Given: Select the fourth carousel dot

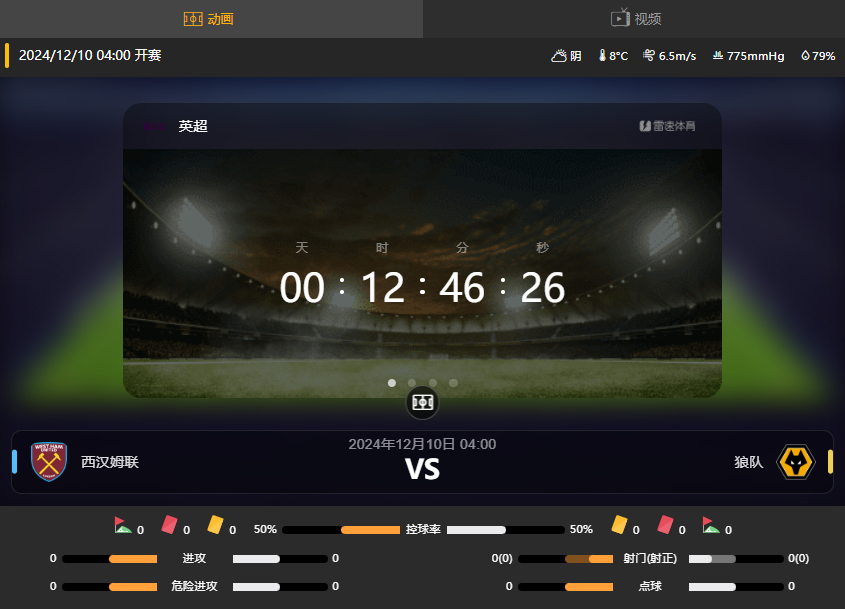Looking at the screenshot, I should pos(453,383).
